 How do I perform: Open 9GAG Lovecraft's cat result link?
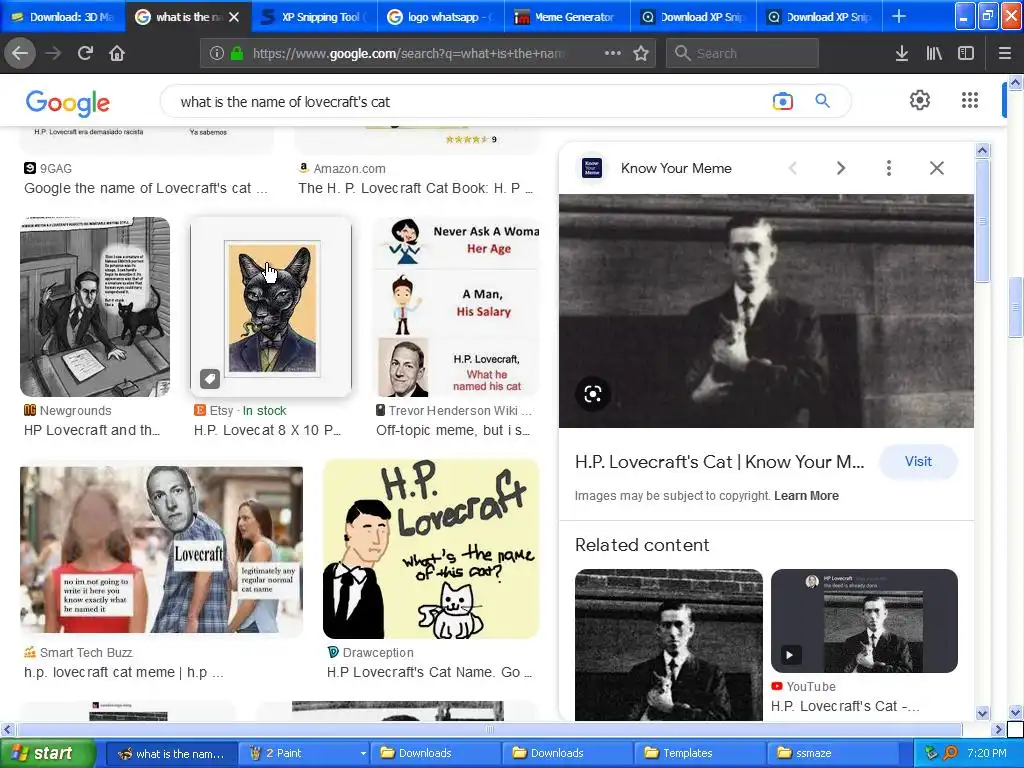click(x=146, y=188)
